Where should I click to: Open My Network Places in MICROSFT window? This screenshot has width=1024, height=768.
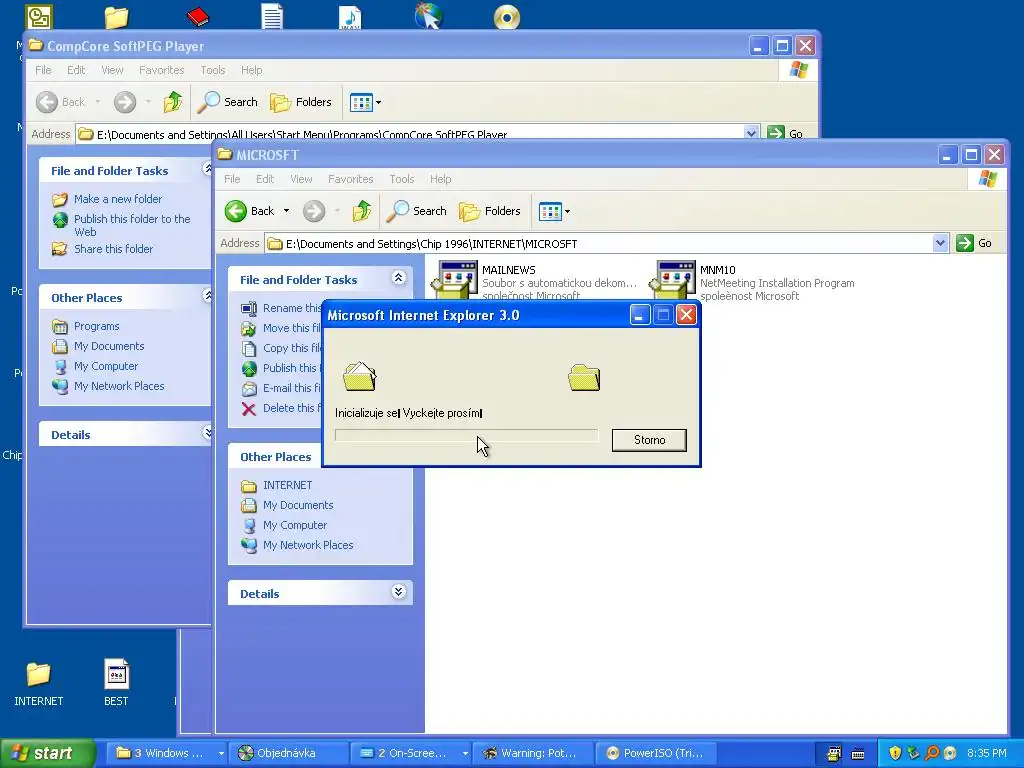pyautogui.click(x=308, y=545)
